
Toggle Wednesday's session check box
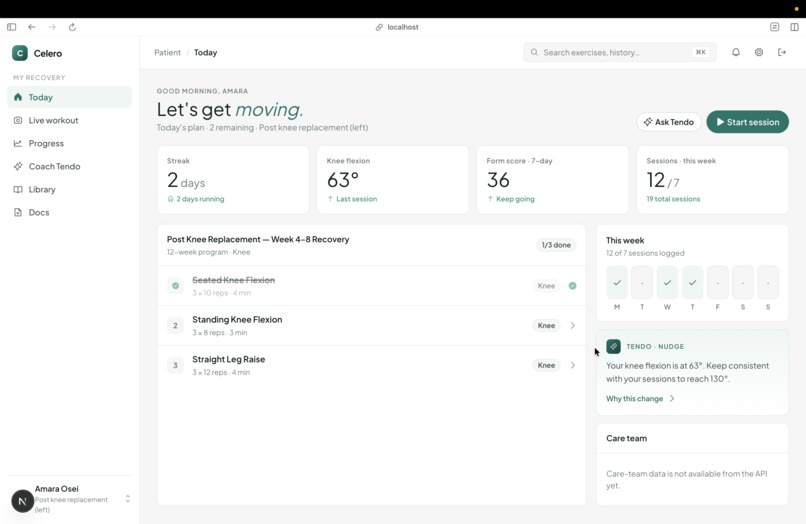[667, 282]
